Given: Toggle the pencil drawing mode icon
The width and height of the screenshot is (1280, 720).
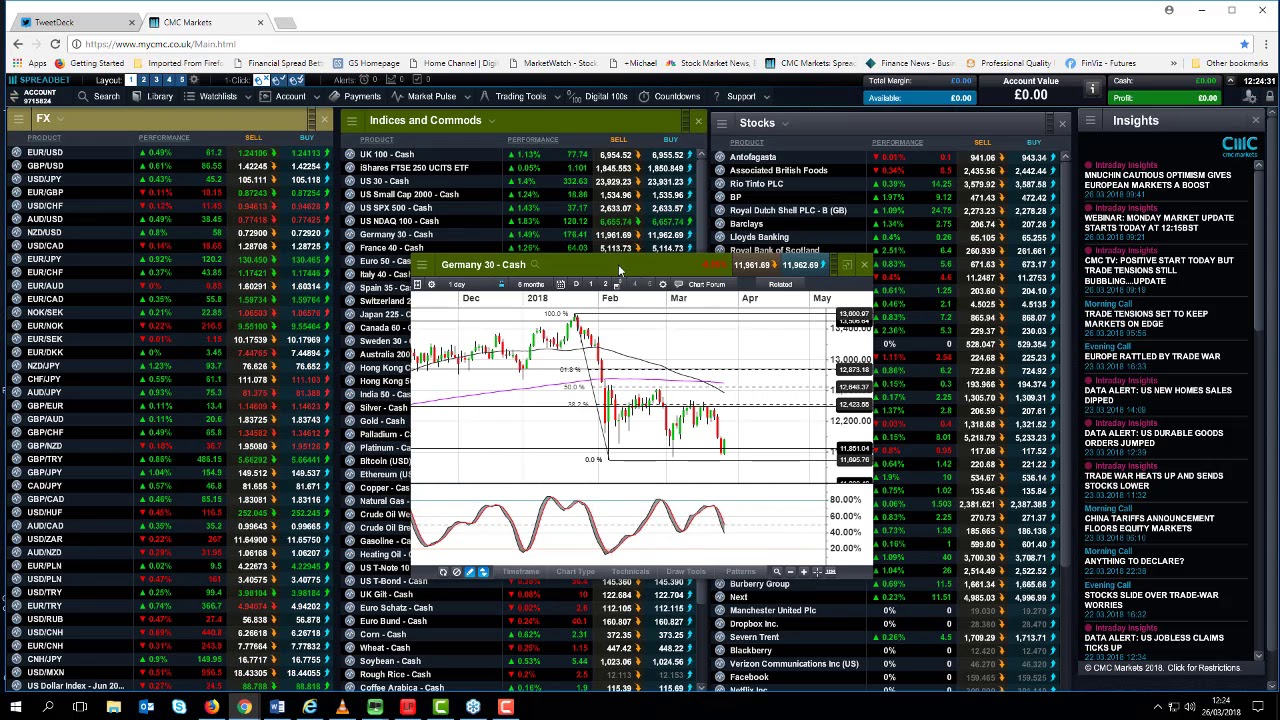Looking at the screenshot, I should [x=469, y=572].
